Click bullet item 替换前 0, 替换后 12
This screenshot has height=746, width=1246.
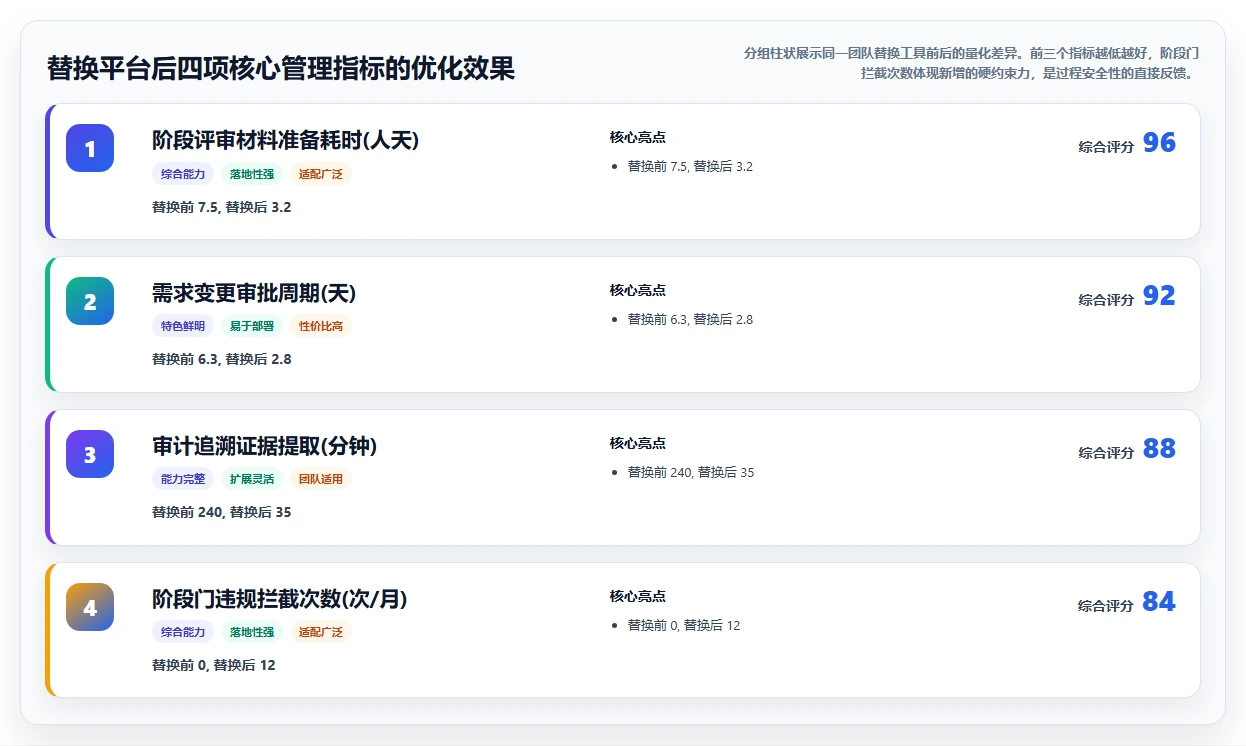tap(684, 626)
